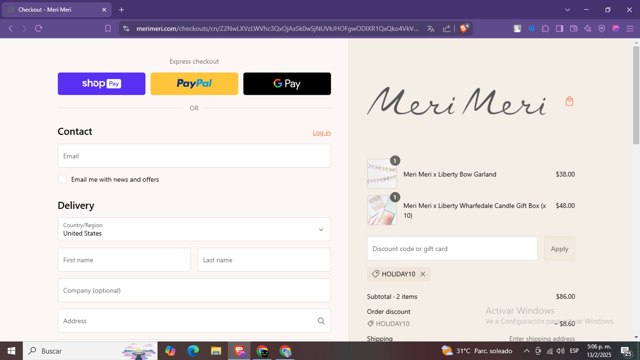
Task: Open a new browser tab
Action: (121, 9)
